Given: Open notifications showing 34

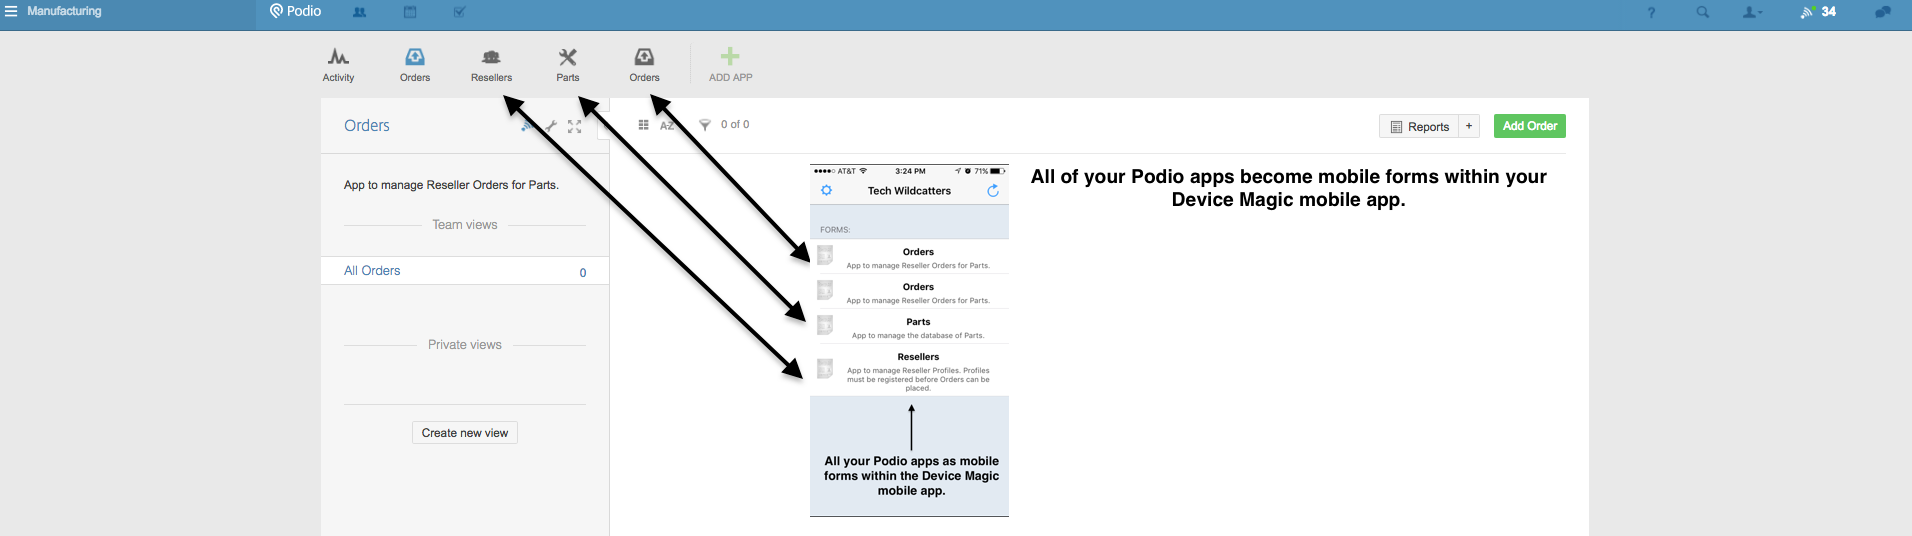Looking at the screenshot, I should tap(1818, 12).
